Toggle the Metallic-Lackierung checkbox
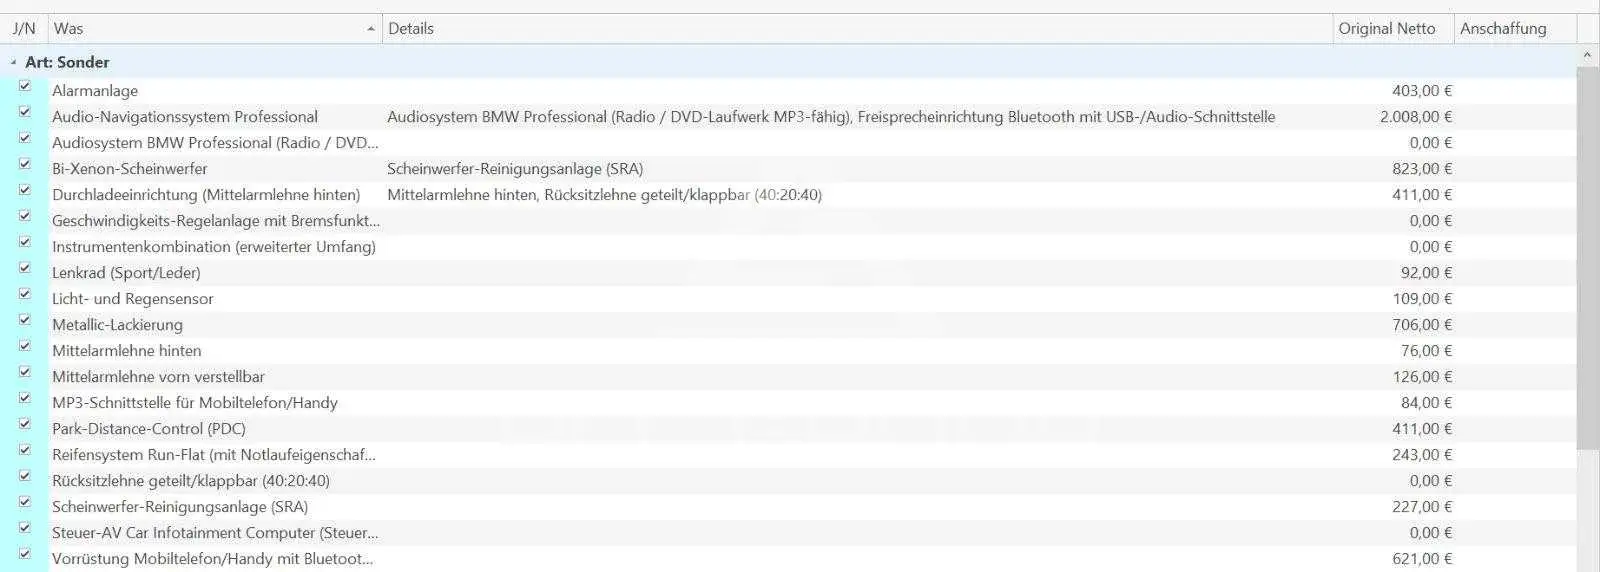This screenshot has width=1600, height=572. point(25,320)
